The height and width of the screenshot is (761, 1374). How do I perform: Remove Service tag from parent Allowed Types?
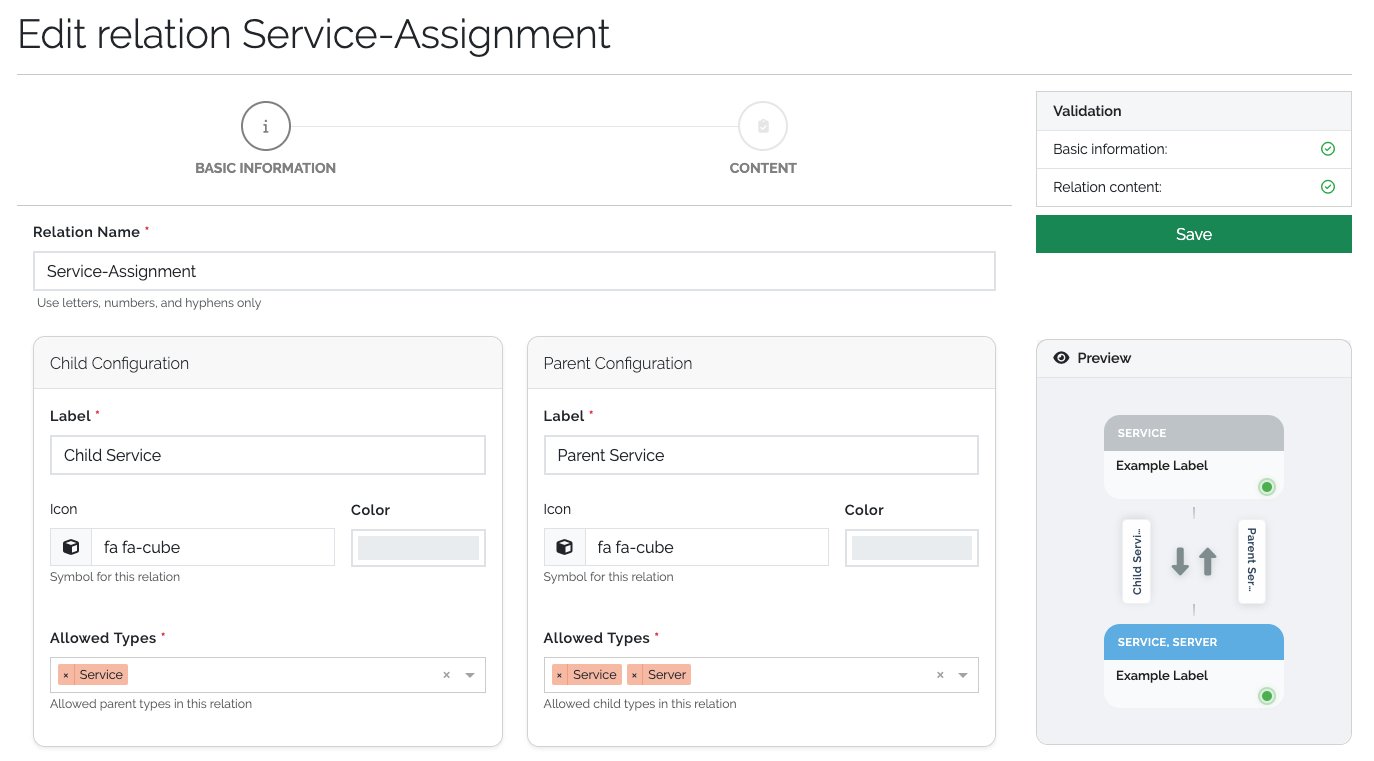tap(559, 676)
